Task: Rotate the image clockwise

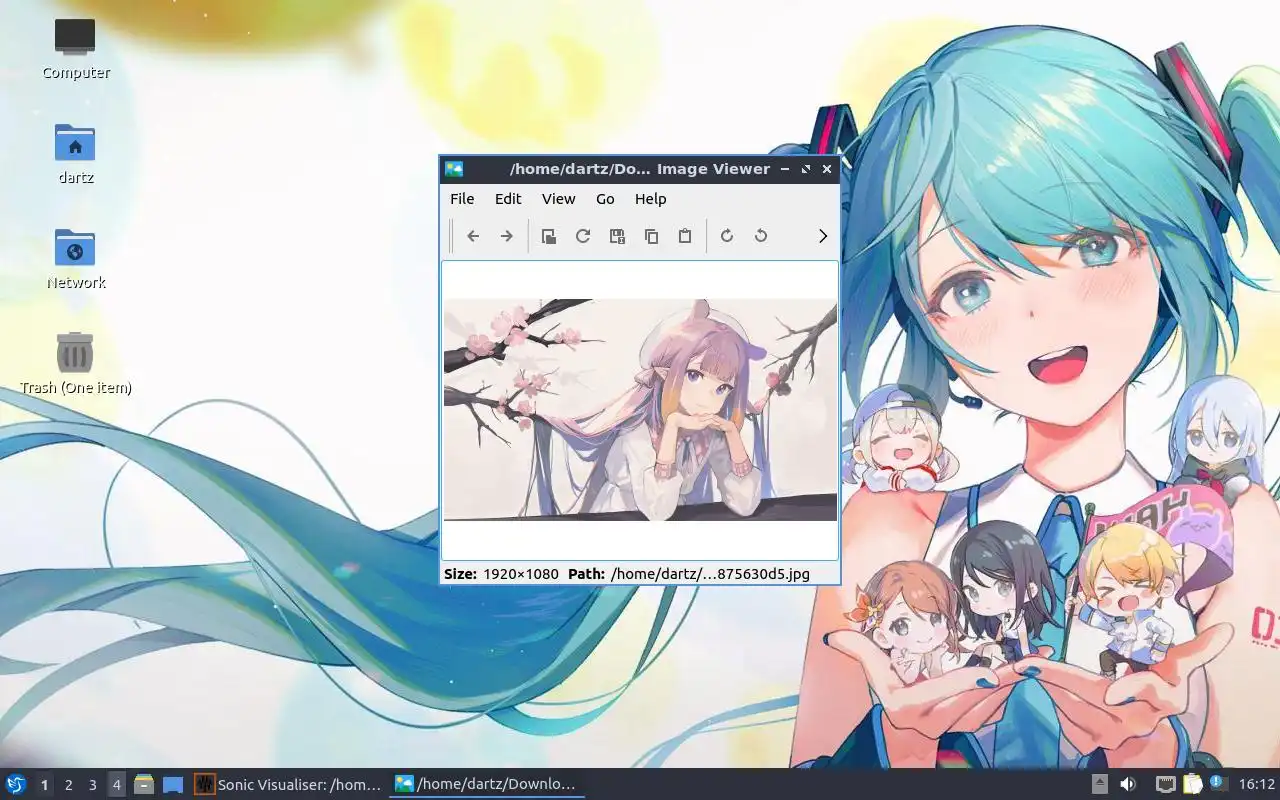Action: point(727,236)
